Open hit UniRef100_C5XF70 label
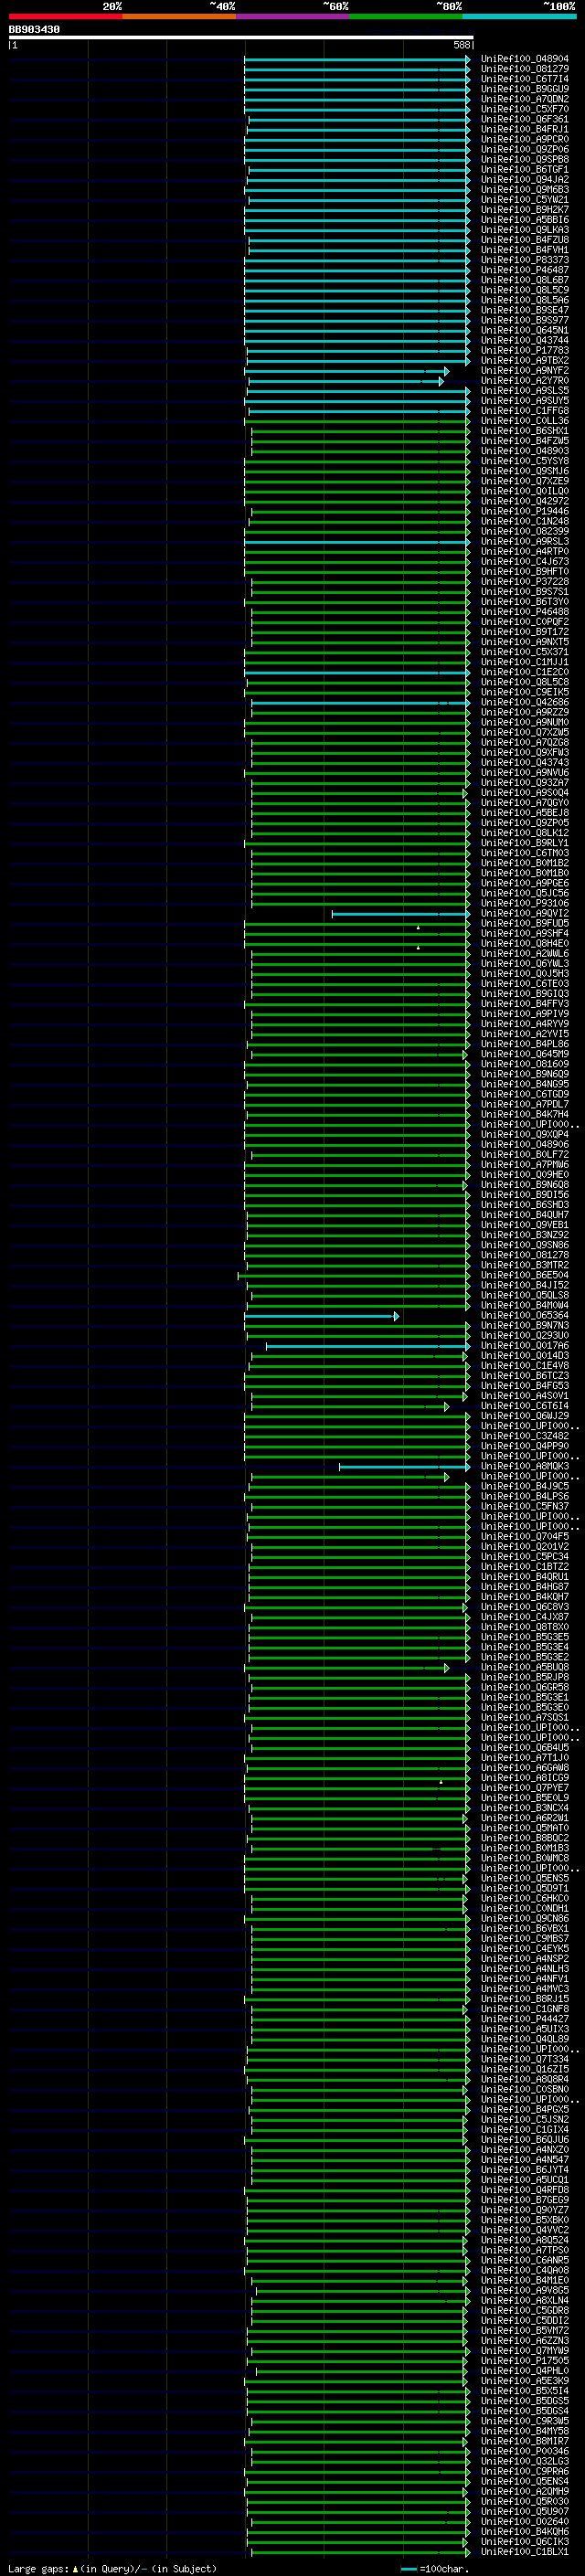This screenshot has height=2576, width=585. pos(525,109)
